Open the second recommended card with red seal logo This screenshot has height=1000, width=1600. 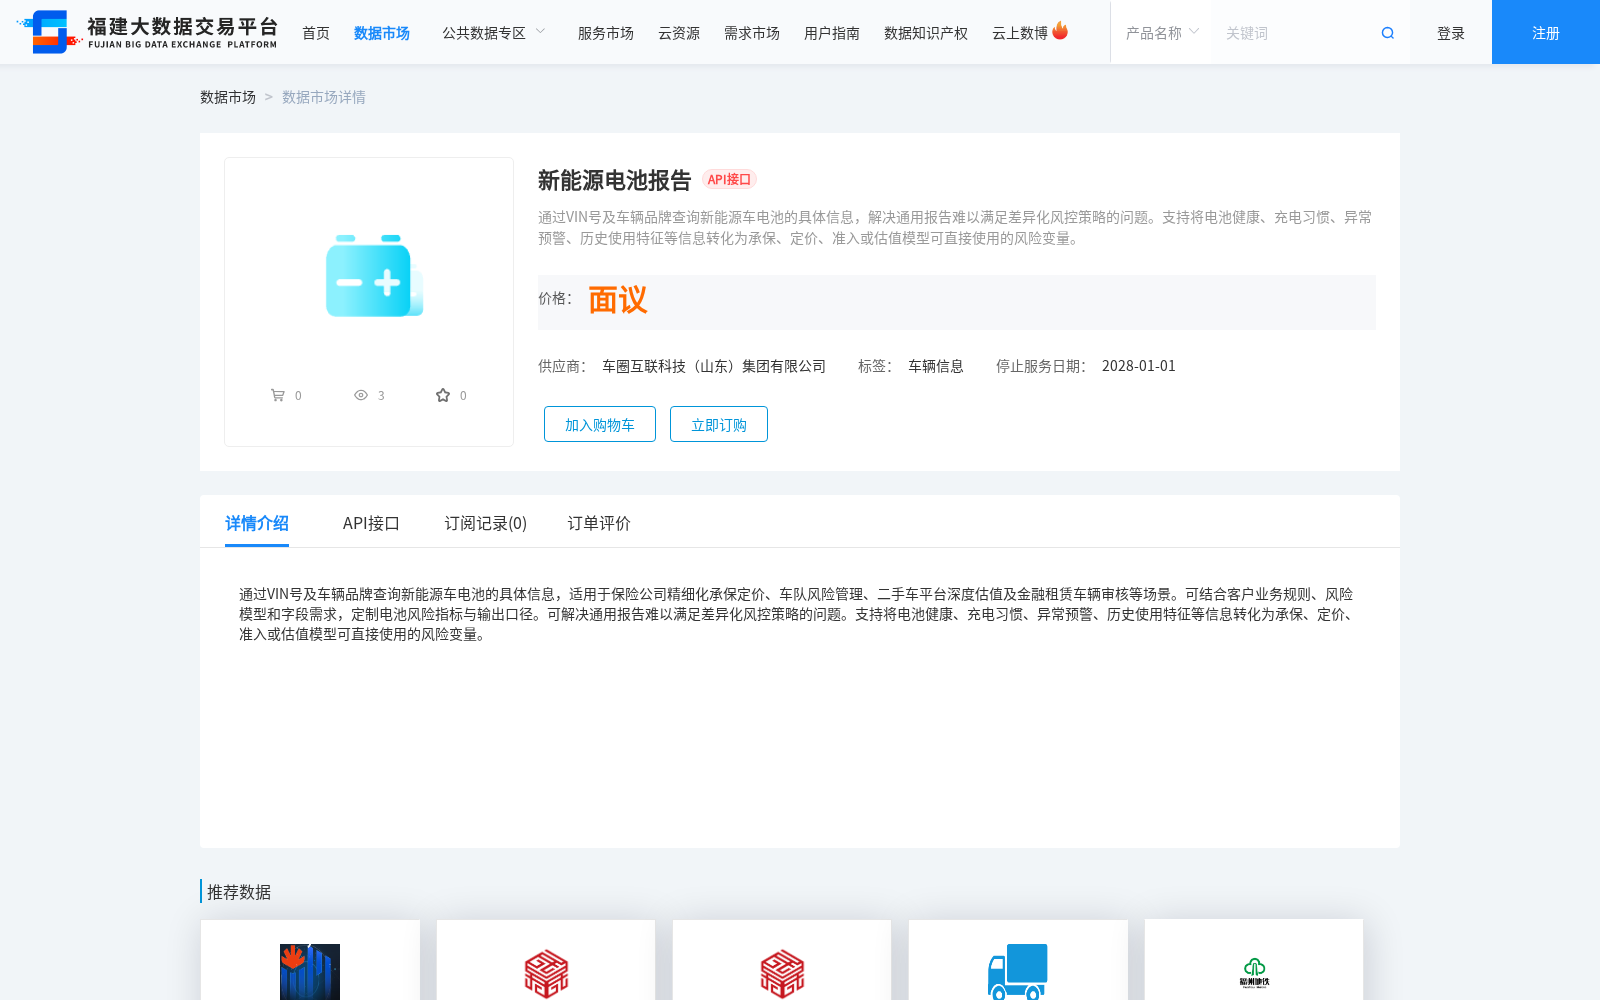546,960
